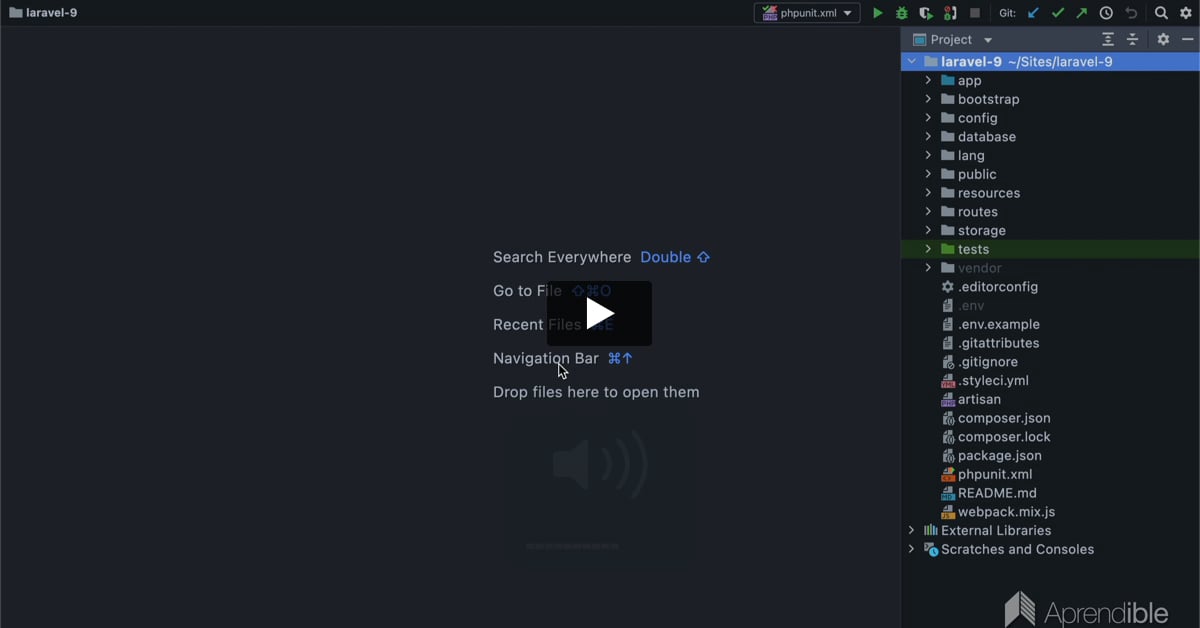Expand the lang folder
This screenshot has height=628, width=1200.
click(x=928, y=155)
